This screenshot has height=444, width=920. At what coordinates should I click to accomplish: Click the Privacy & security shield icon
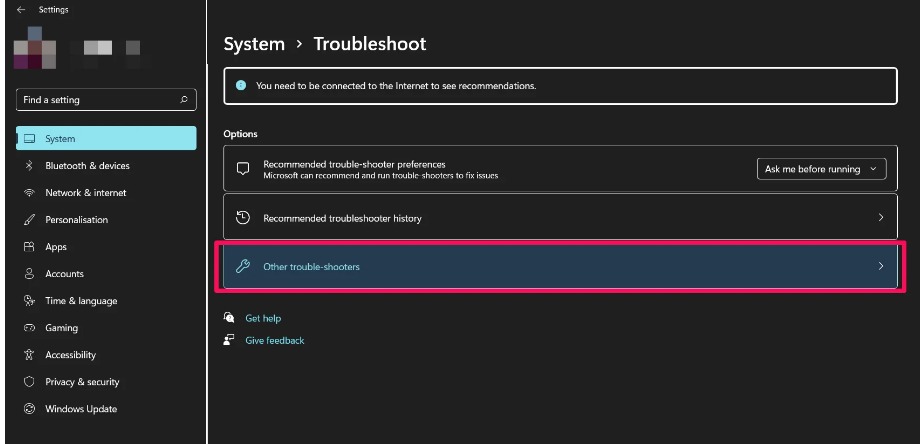click(29, 382)
